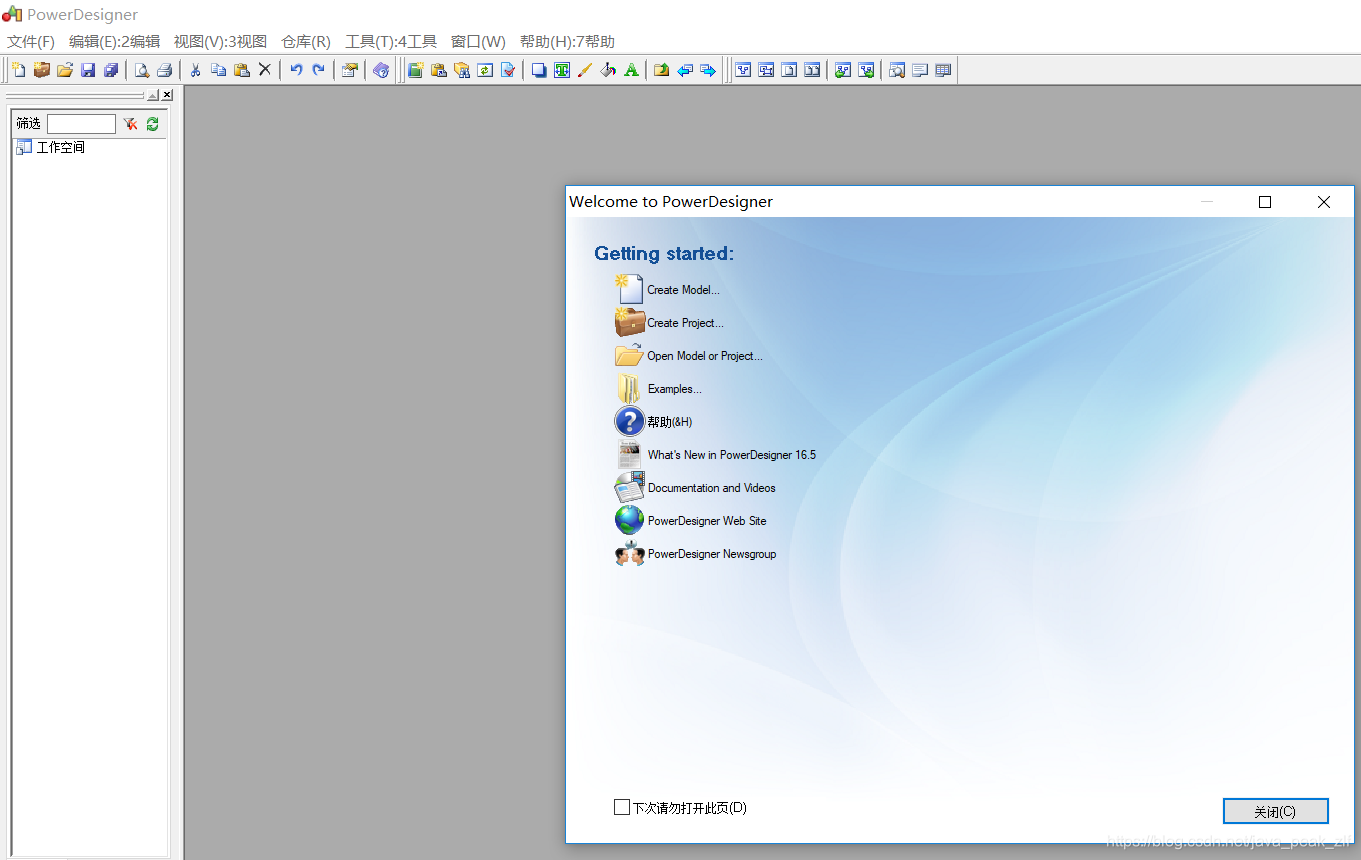This screenshot has height=860, width=1361.
Task: Click the green refresh arrows toolbar icon
Action: coord(485,70)
